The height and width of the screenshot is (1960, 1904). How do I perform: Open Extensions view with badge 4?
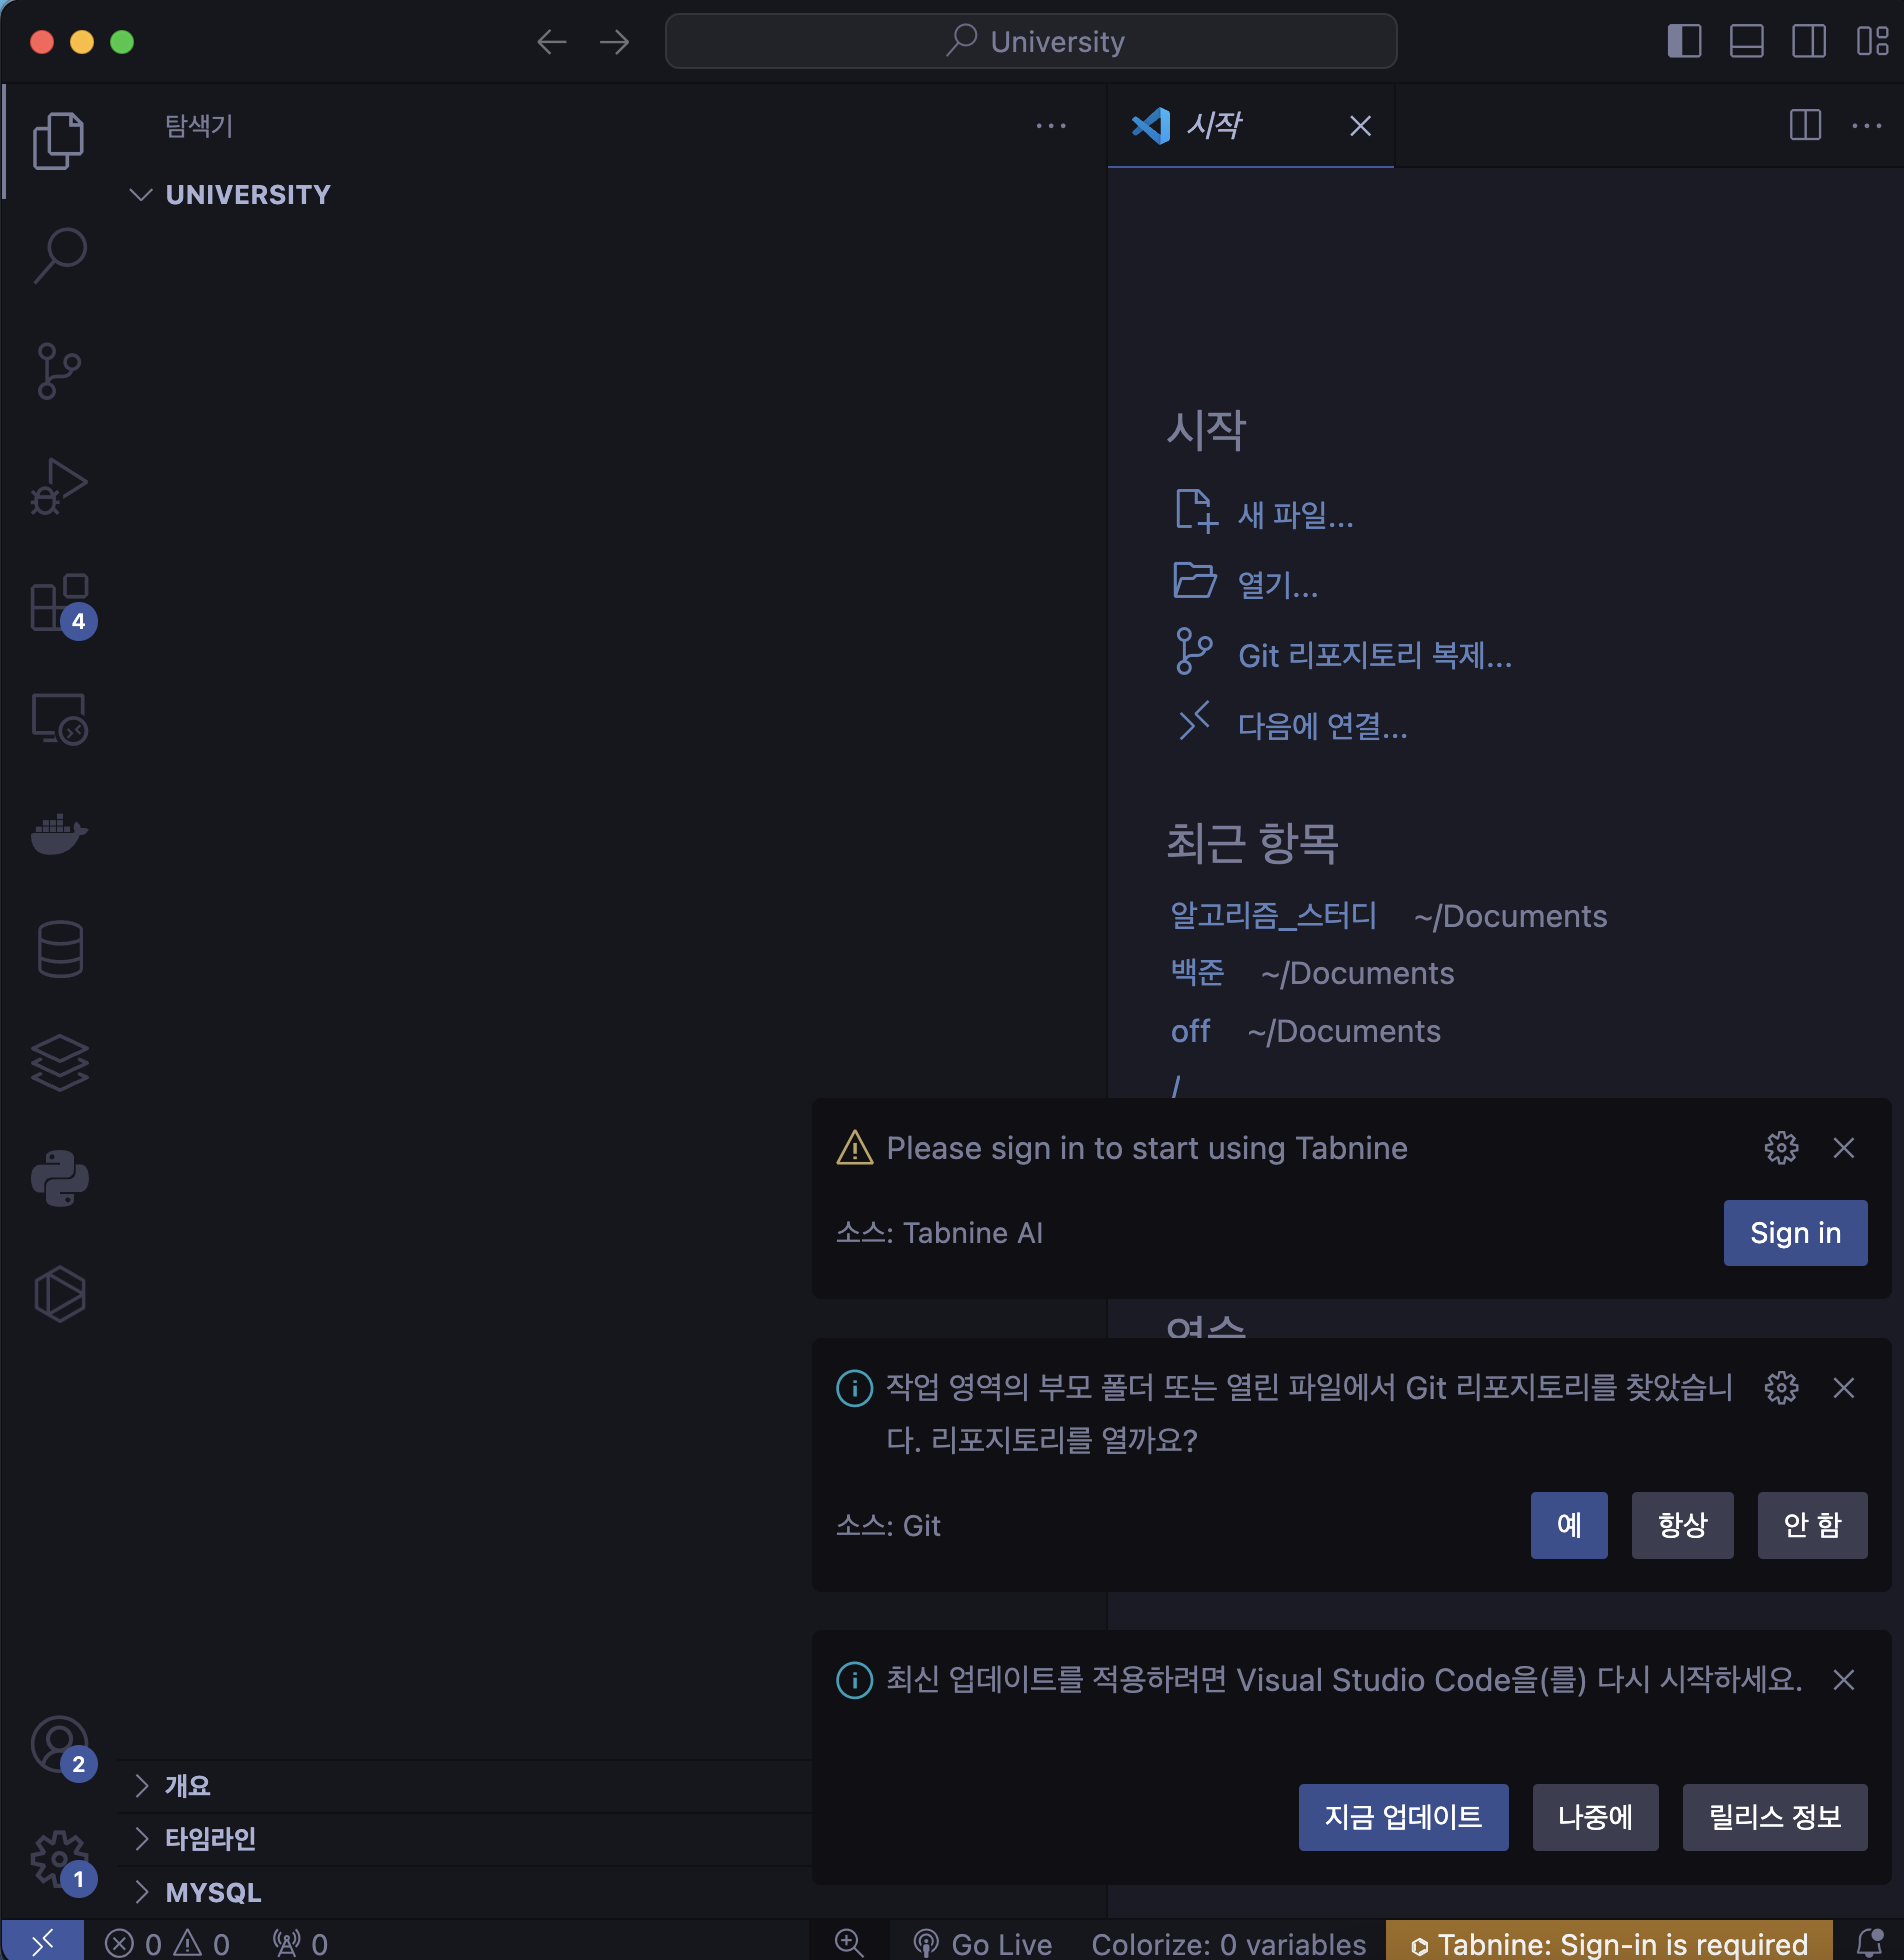coord(59,603)
